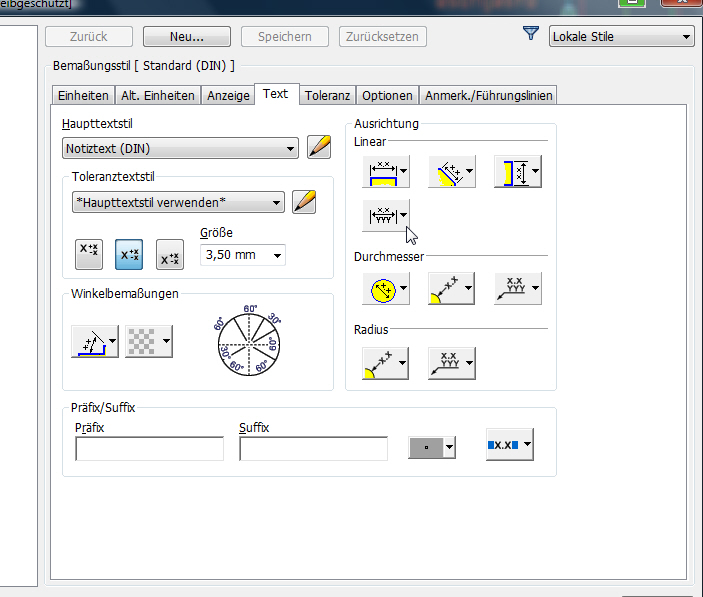The height and width of the screenshot is (597, 703).
Task: Click the Bemaßungsstil [ Standard (DIN) ] heading
Action: 143,65
